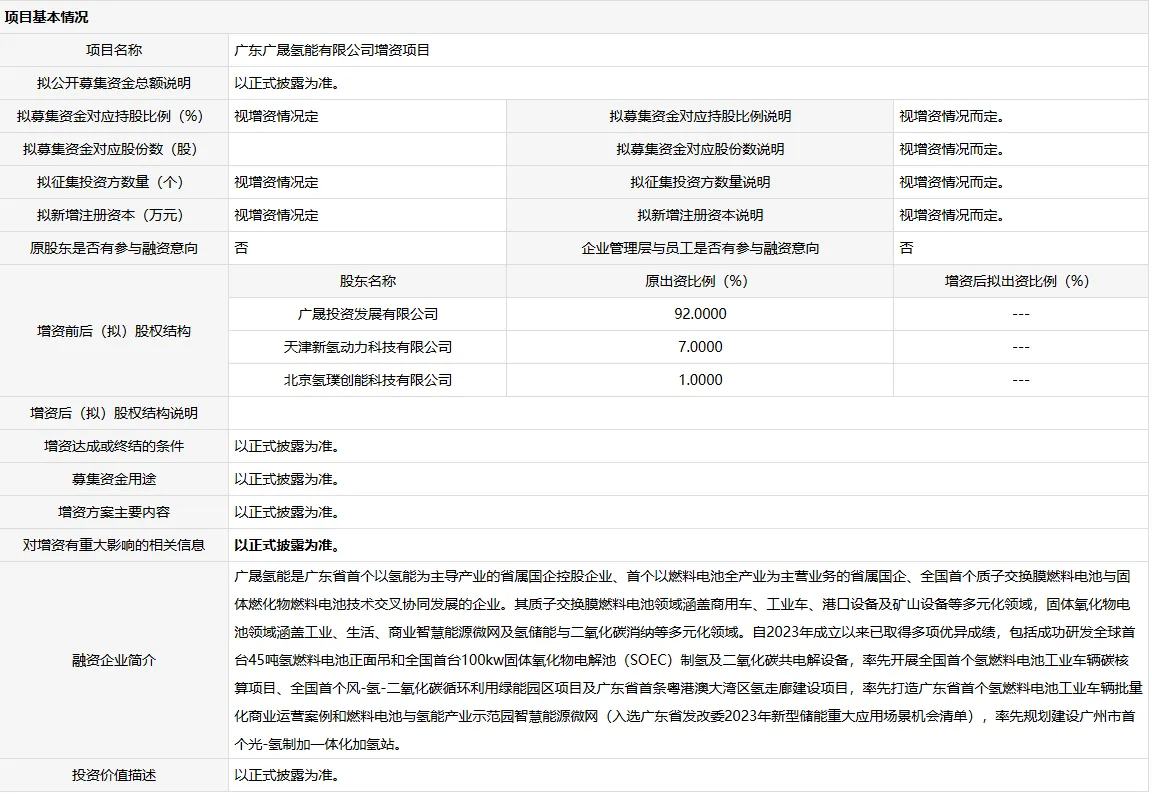Select the 拟募集资金对应持股比例说明 label
Screen dimensions: 1152x794
pyautogui.click(x=700, y=116)
